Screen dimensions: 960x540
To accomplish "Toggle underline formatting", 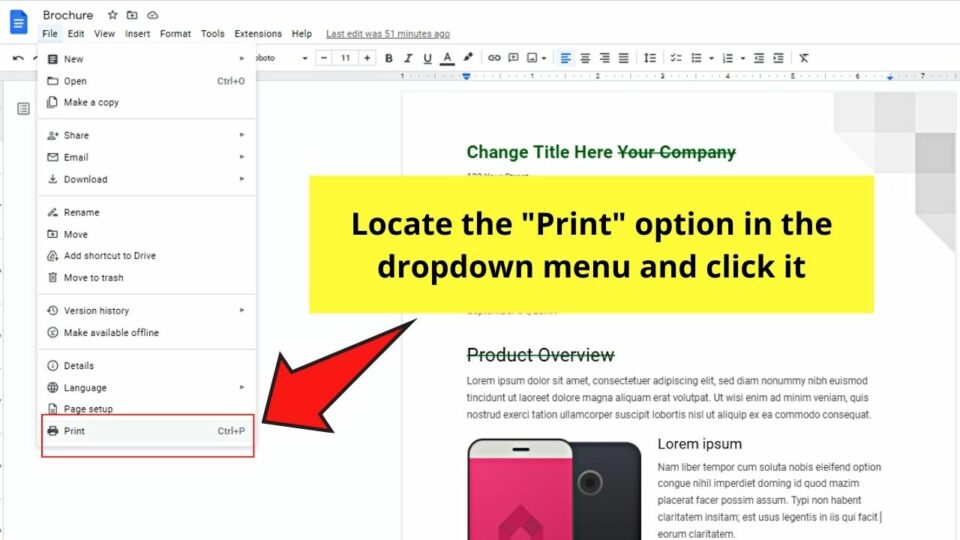I will pyautogui.click(x=427, y=58).
